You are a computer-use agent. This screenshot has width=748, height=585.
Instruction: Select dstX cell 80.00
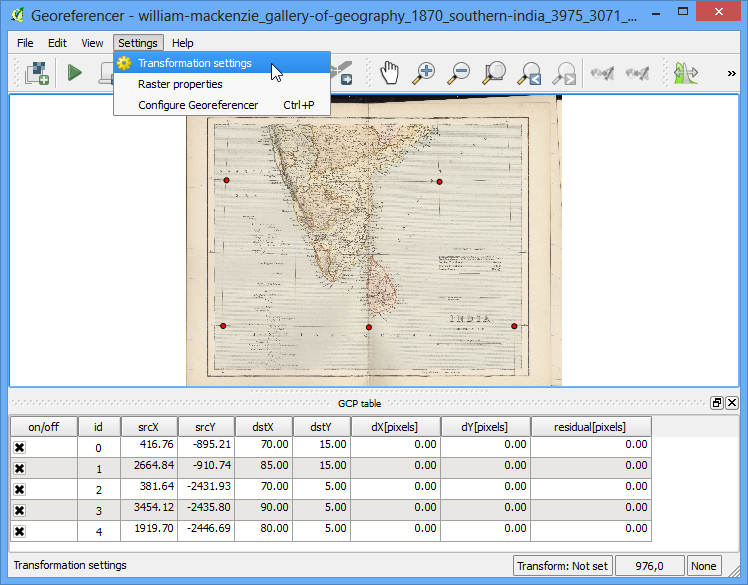[263, 532]
